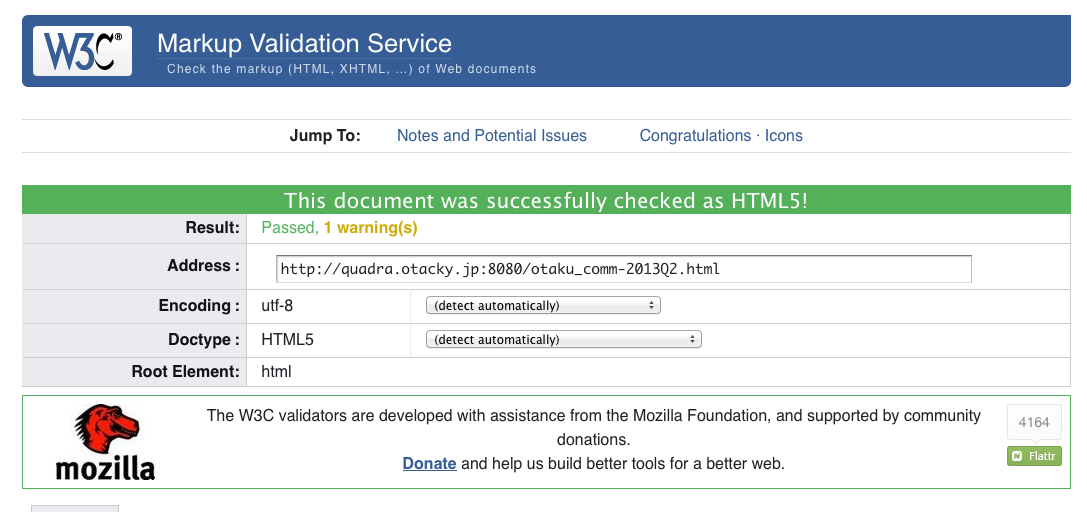Jump to the Congratulations section

pos(695,136)
